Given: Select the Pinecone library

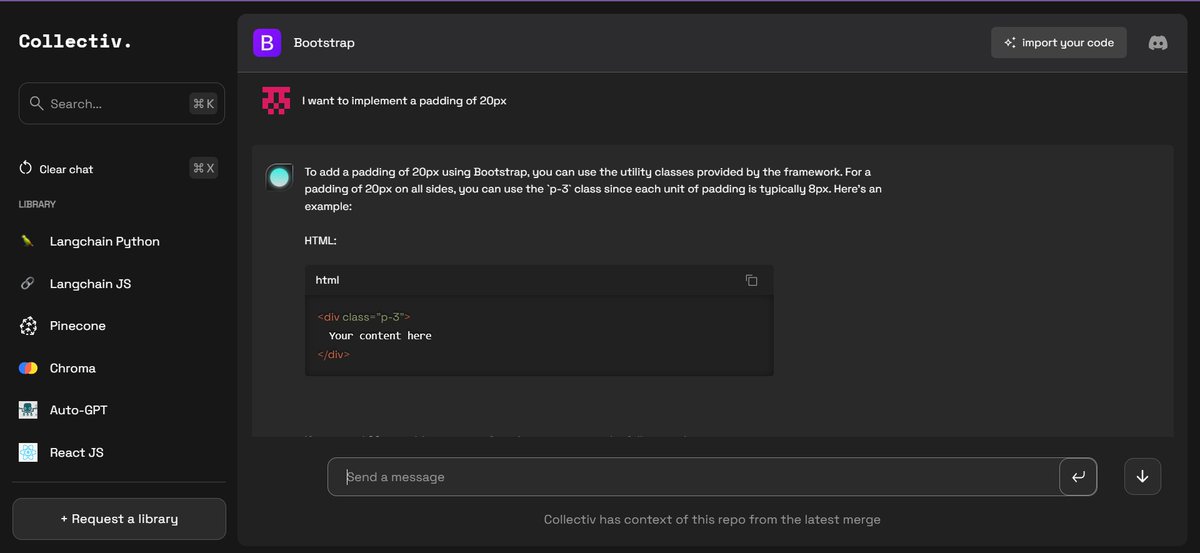Looking at the screenshot, I should pyautogui.click(x=78, y=326).
